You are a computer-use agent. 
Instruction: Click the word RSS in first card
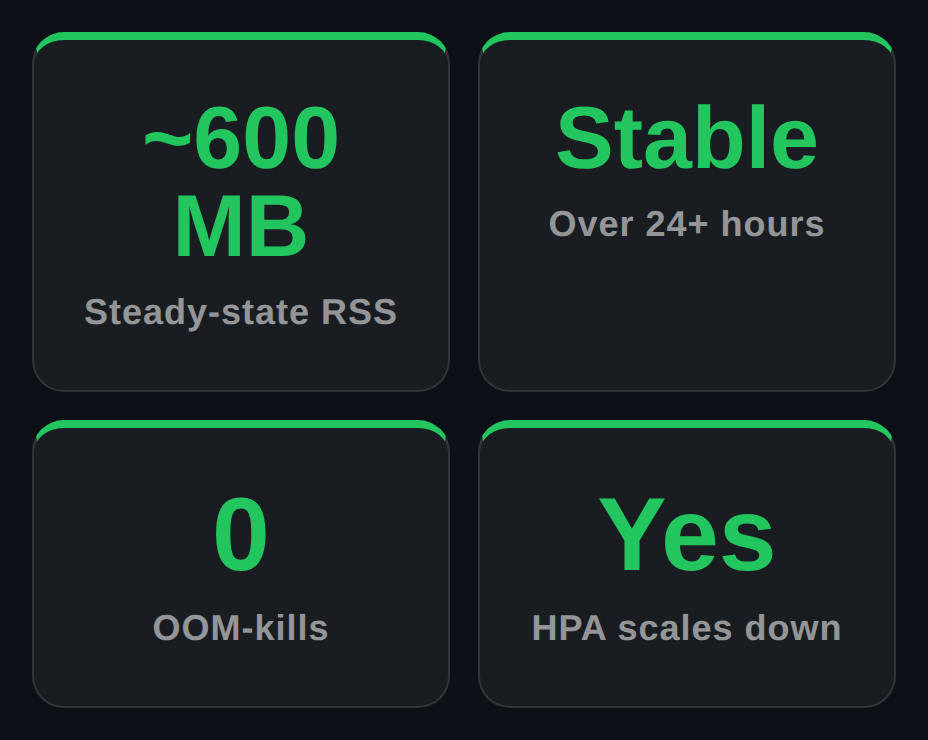(359, 311)
